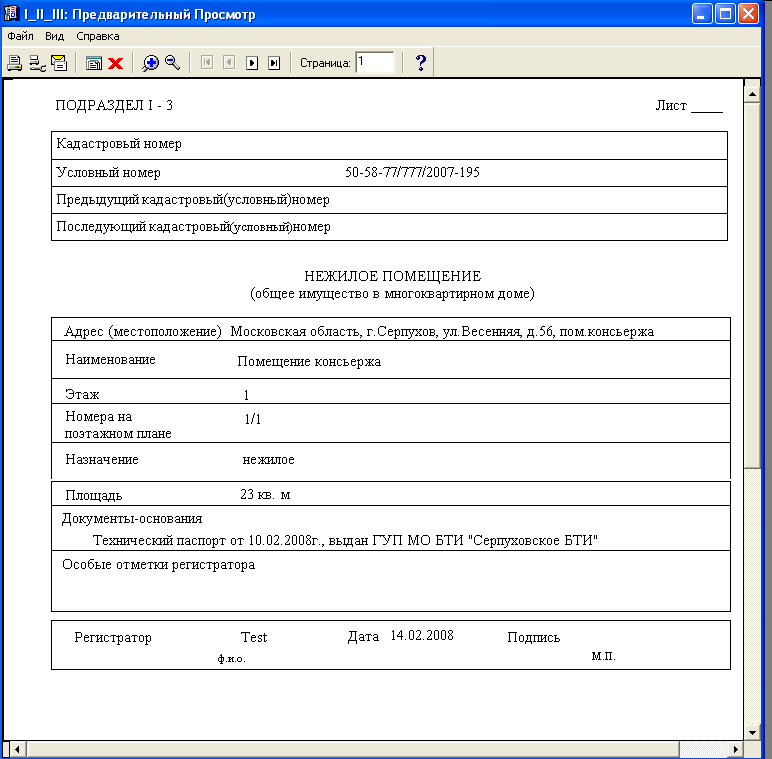Click the "Подпись" label
772x759 pixels.
[x=534, y=638]
